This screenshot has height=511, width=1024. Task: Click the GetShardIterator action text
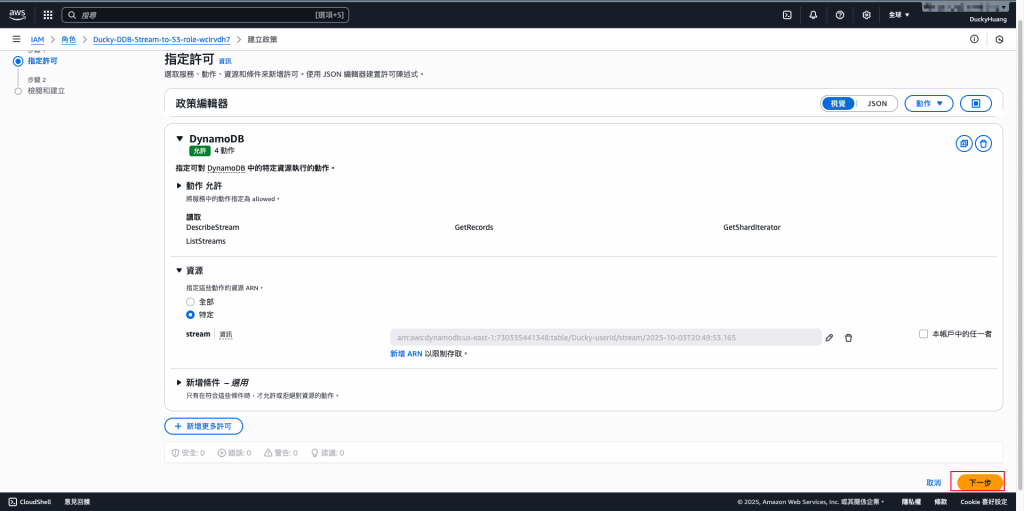point(752,227)
